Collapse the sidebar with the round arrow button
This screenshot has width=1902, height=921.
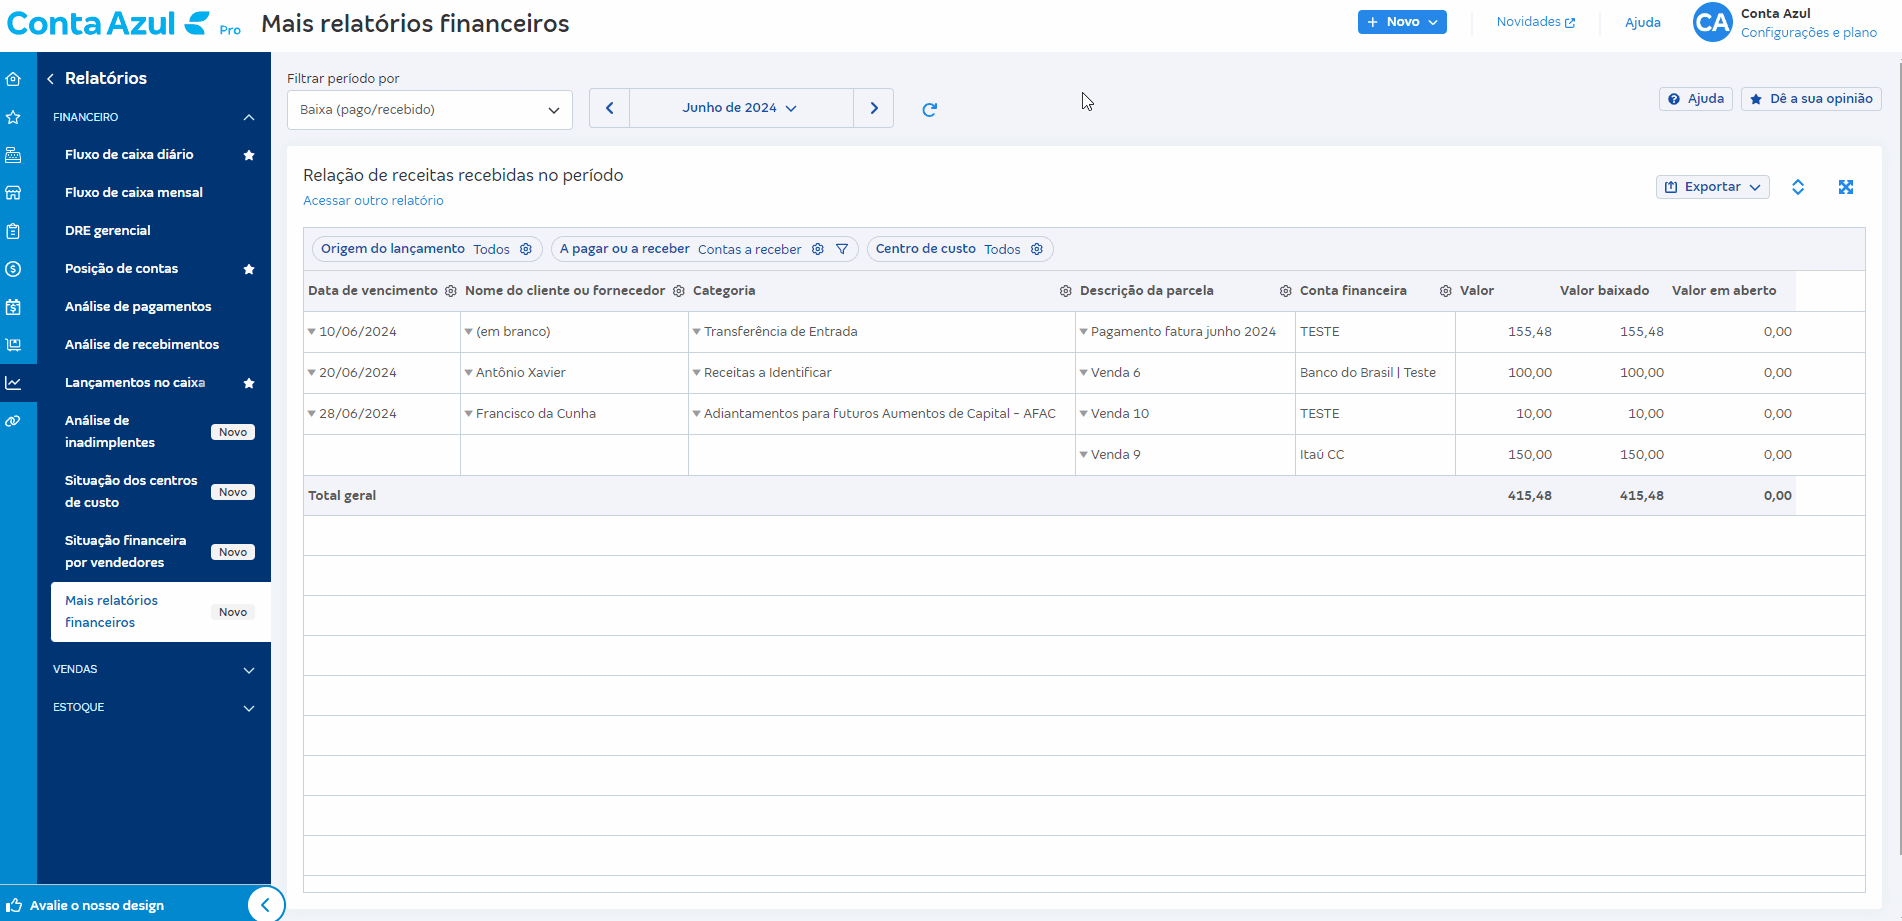pyautogui.click(x=265, y=905)
